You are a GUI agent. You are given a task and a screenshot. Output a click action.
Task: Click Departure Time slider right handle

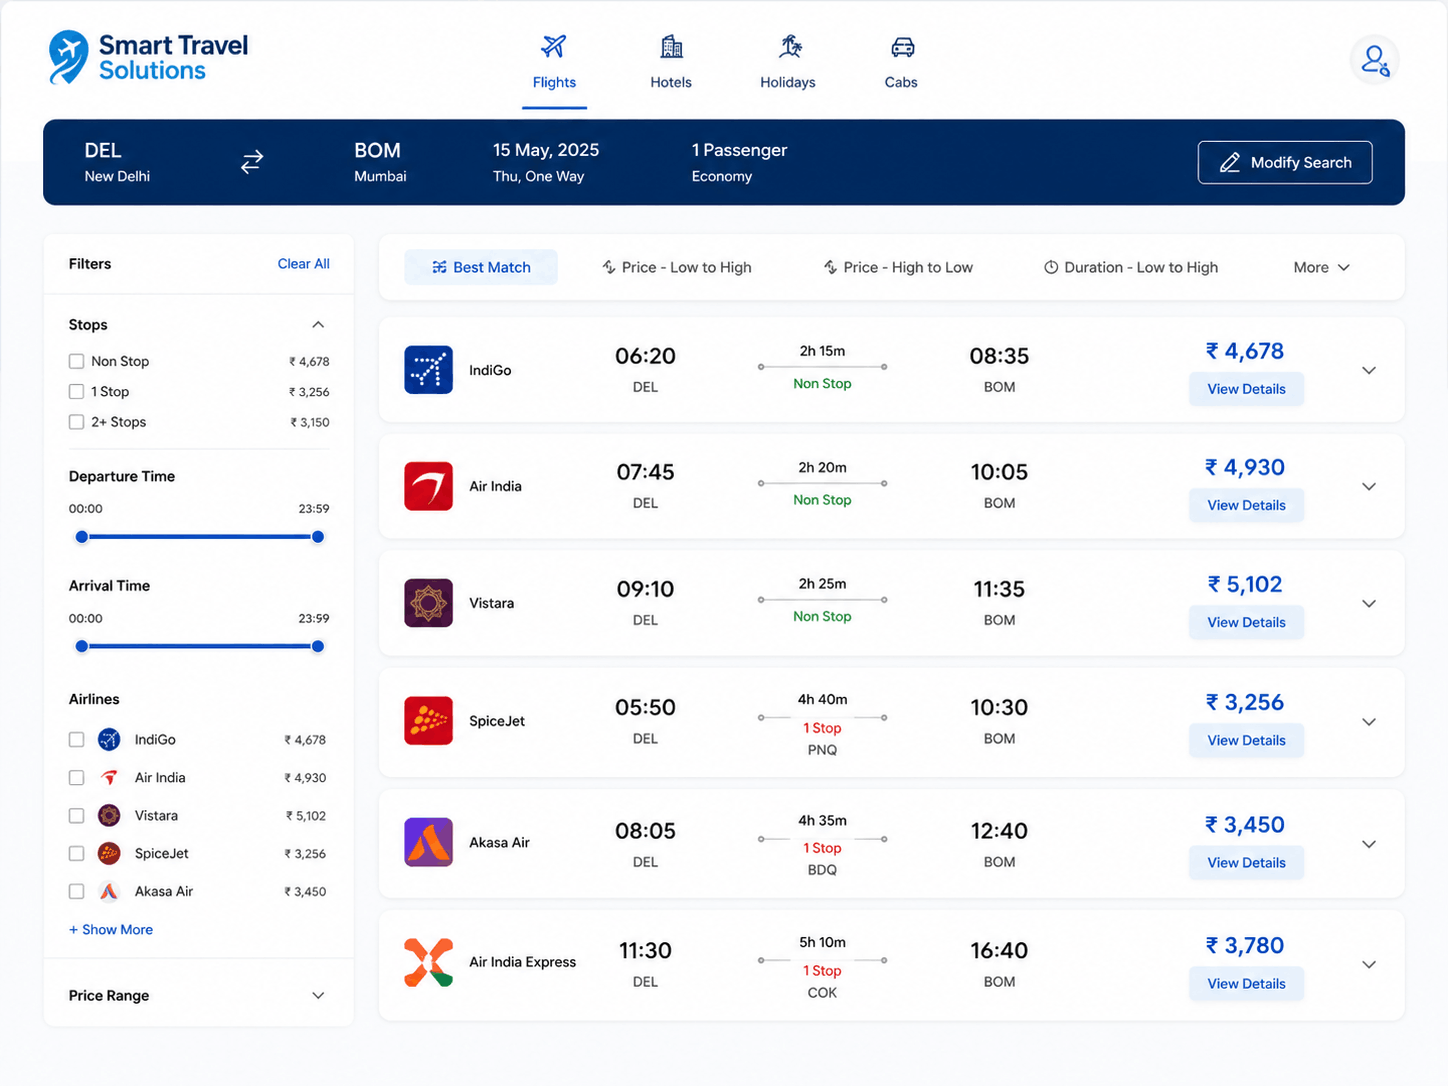(318, 537)
